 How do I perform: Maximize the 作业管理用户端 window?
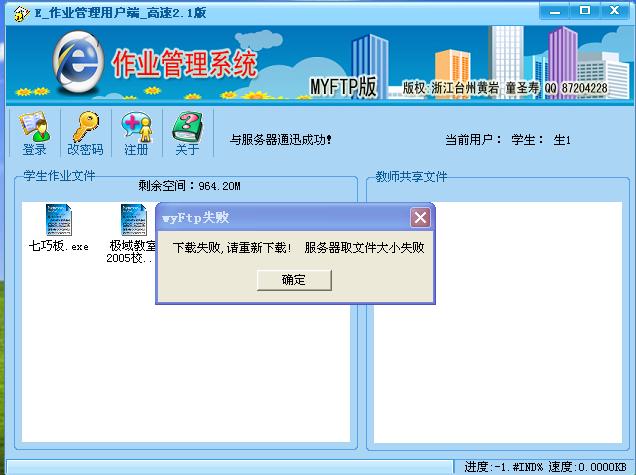584,11
